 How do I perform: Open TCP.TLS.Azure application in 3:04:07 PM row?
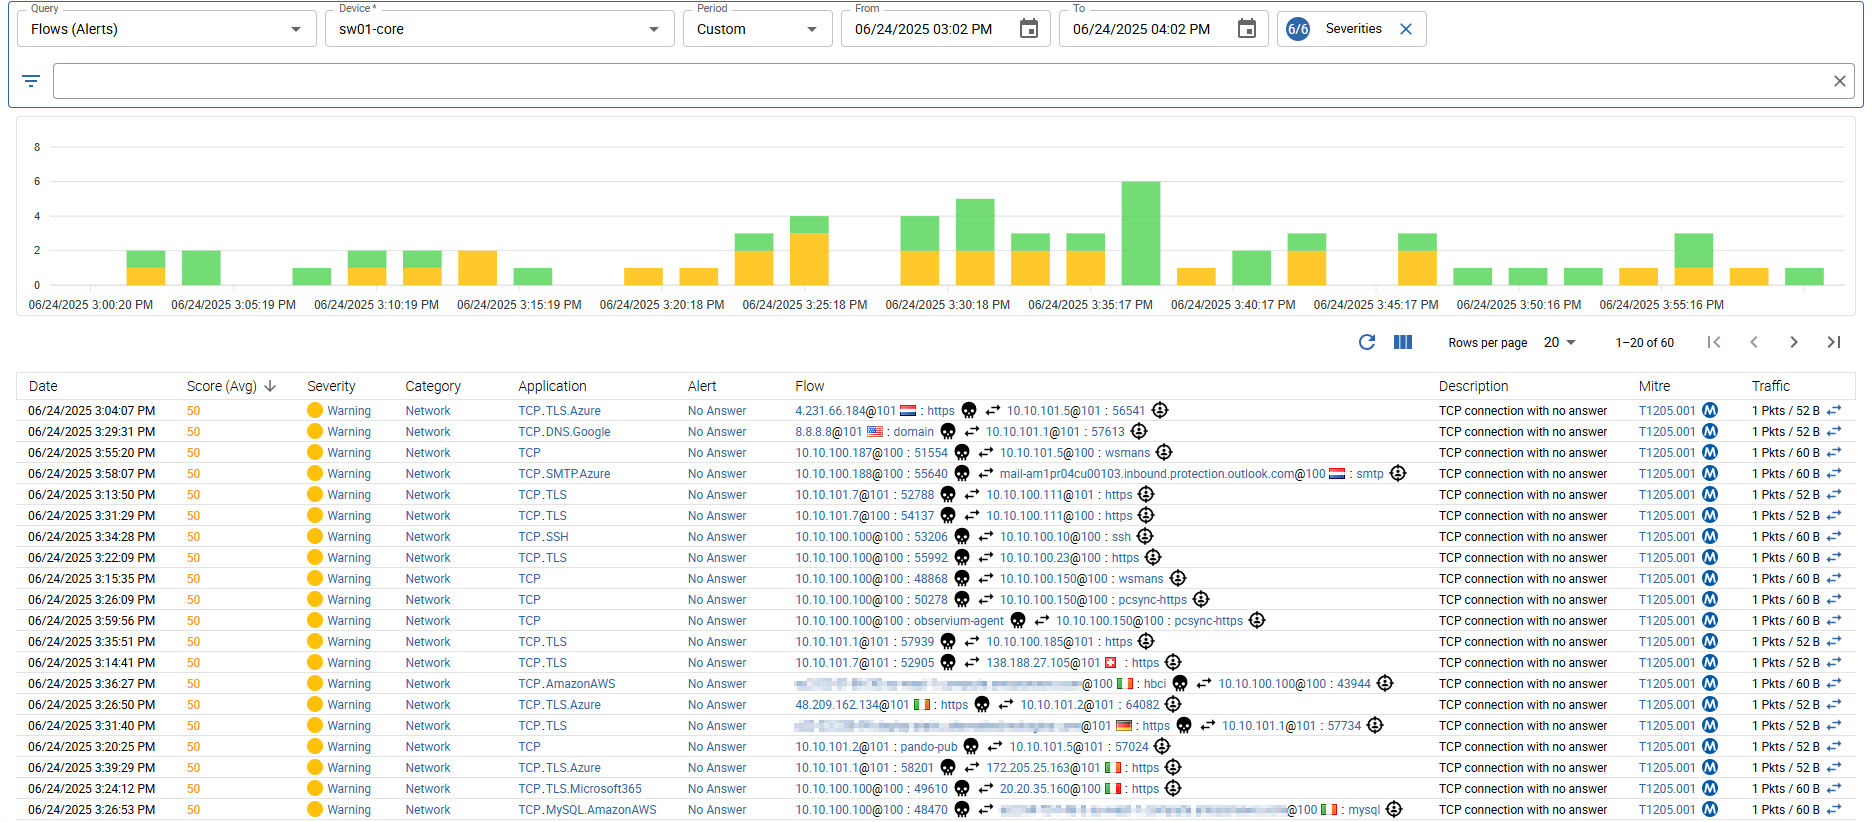coord(559,411)
